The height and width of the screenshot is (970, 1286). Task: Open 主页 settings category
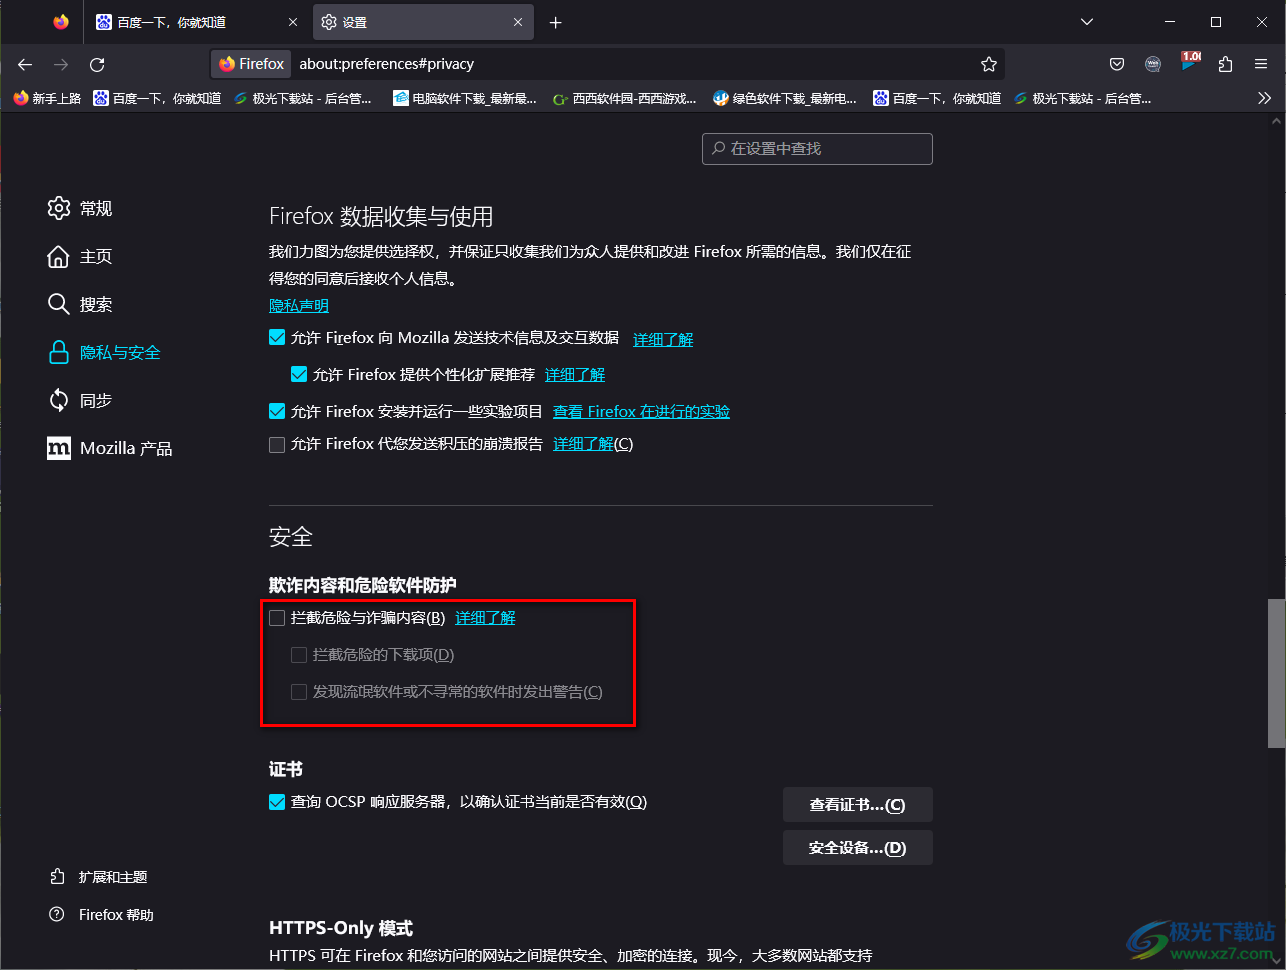[80, 256]
